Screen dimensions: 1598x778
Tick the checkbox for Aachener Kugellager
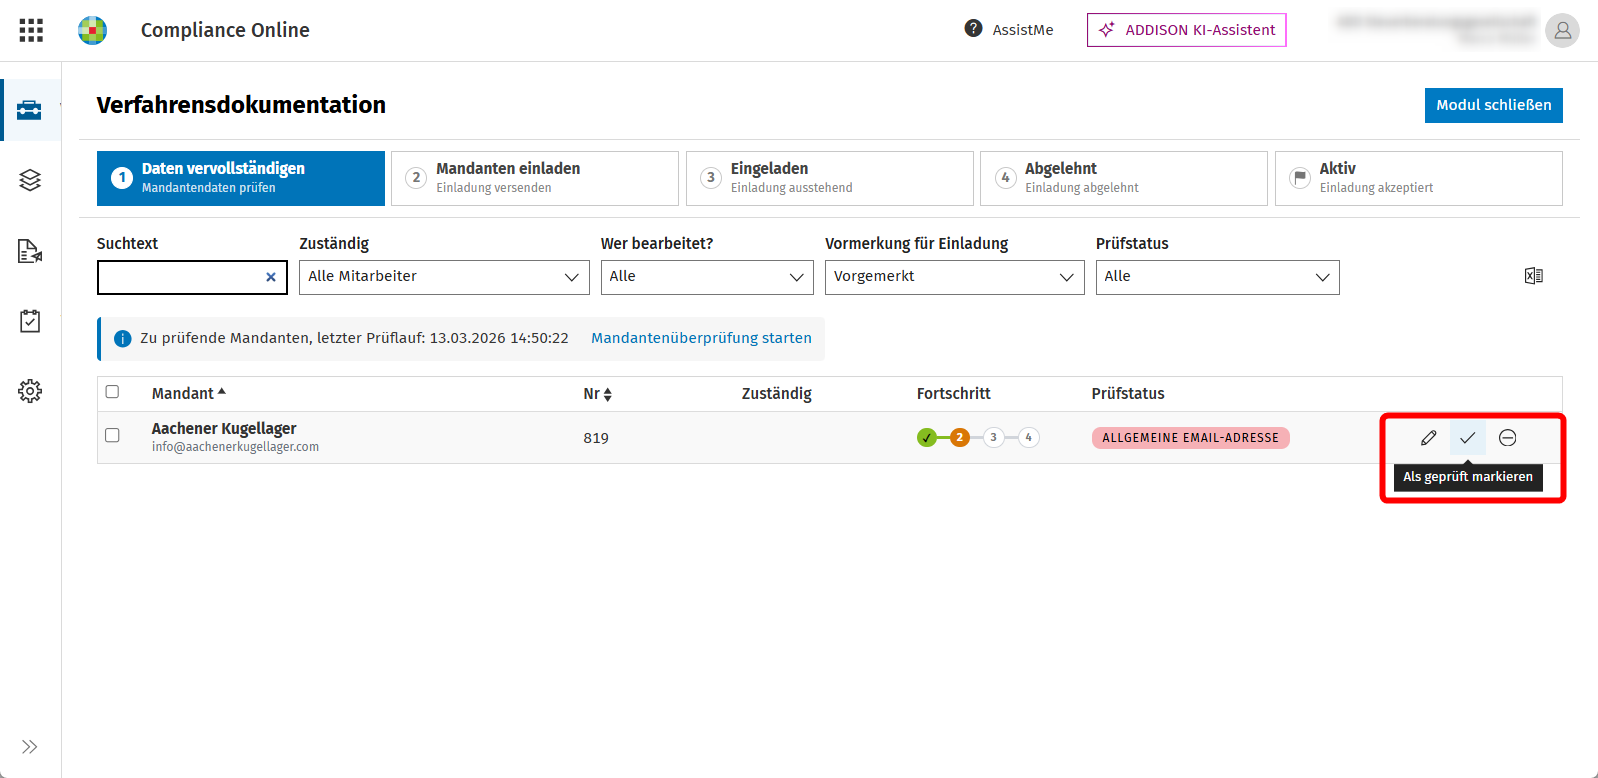112,435
